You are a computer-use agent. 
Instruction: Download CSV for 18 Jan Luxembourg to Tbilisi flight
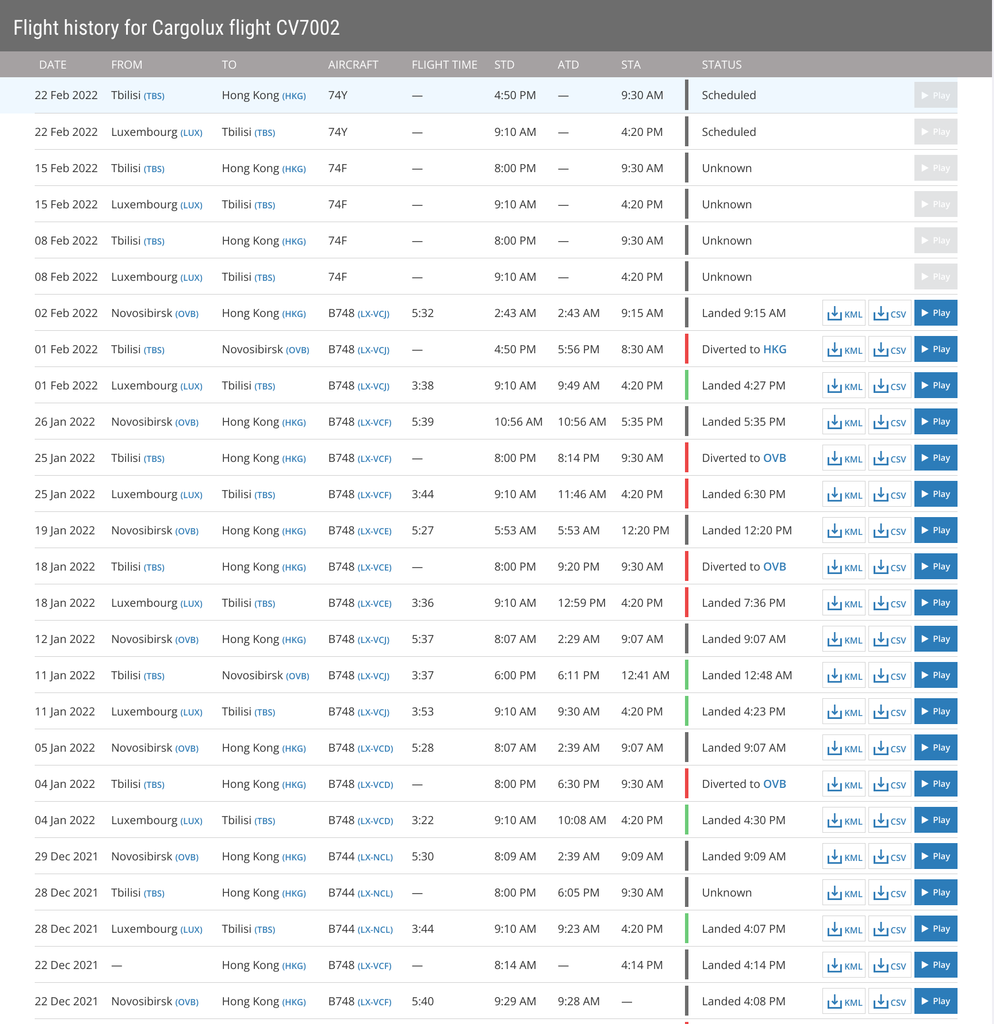[x=890, y=603]
